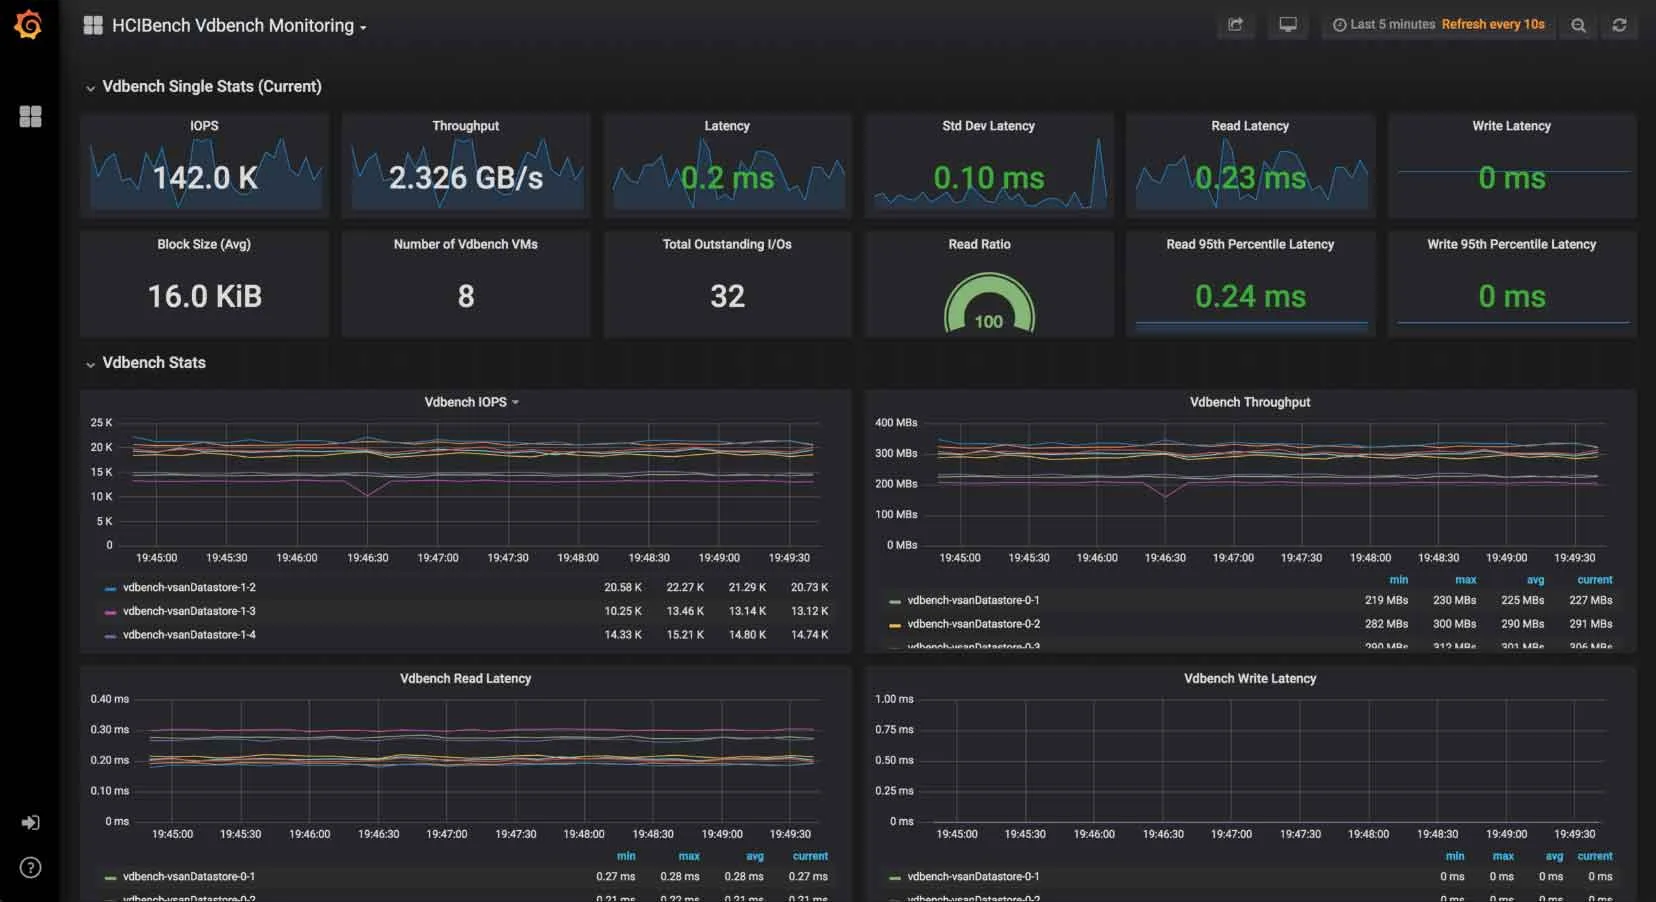
Task: Click the Total Outstanding I/Os panel title
Action: [x=727, y=244]
